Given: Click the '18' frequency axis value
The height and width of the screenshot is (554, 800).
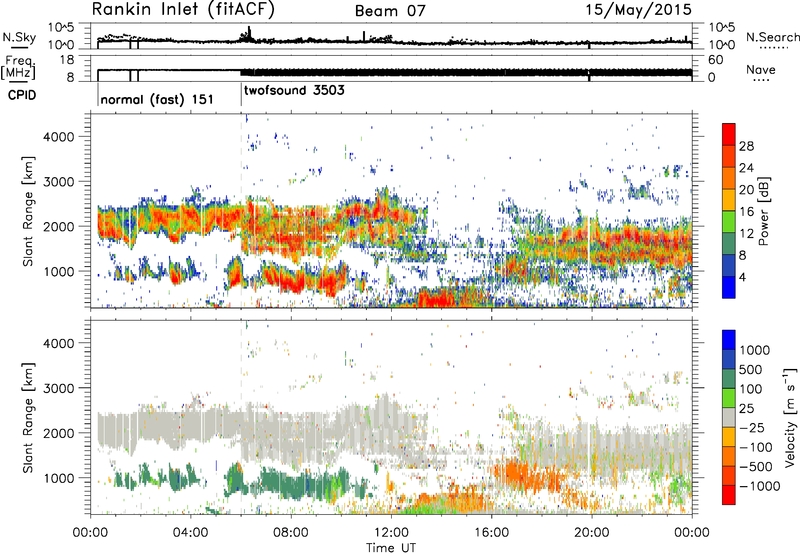Looking at the screenshot, I should point(66,60).
